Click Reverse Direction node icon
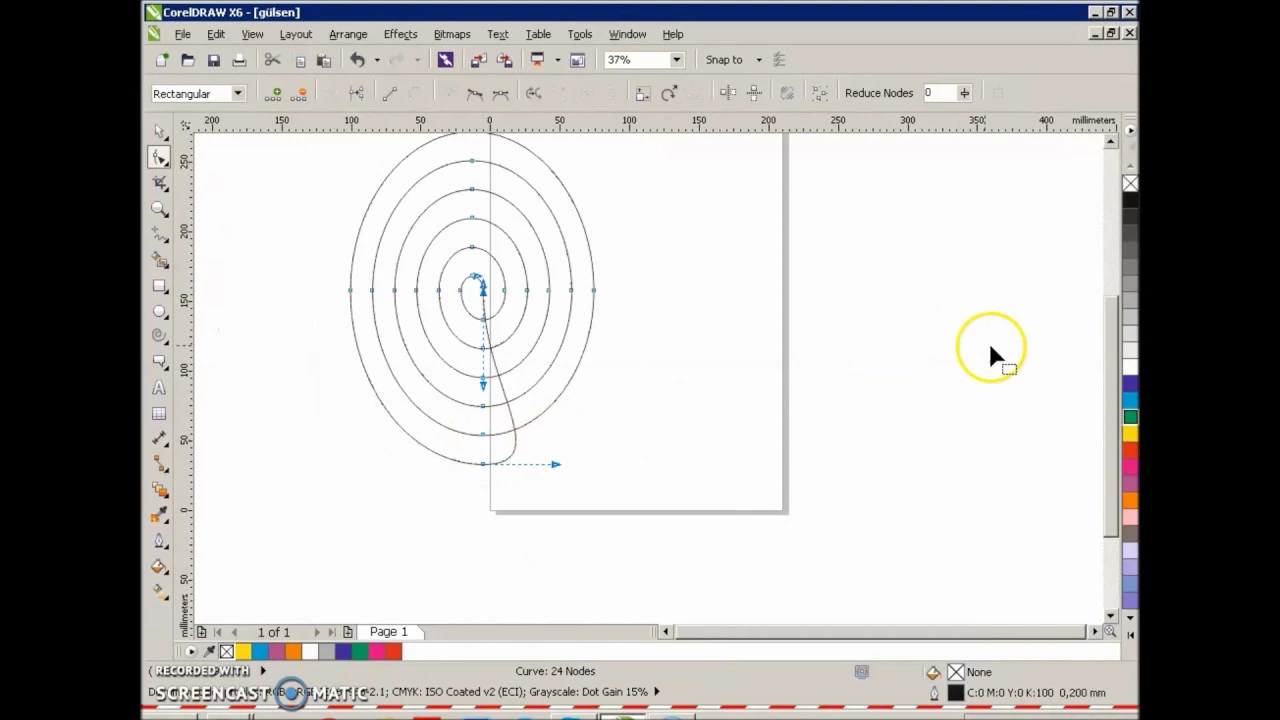Screen dimensions: 1280x720 pyautogui.click(x=534, y=93)
